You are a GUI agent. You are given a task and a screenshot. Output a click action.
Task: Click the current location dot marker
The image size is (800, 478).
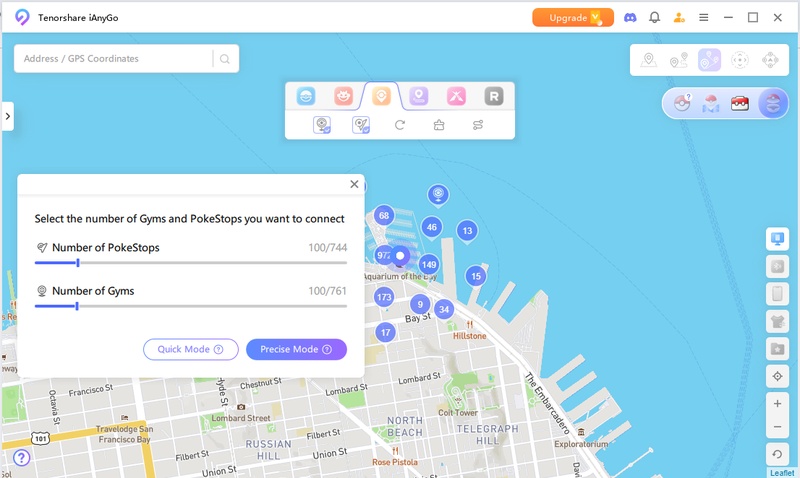point(401,256)
